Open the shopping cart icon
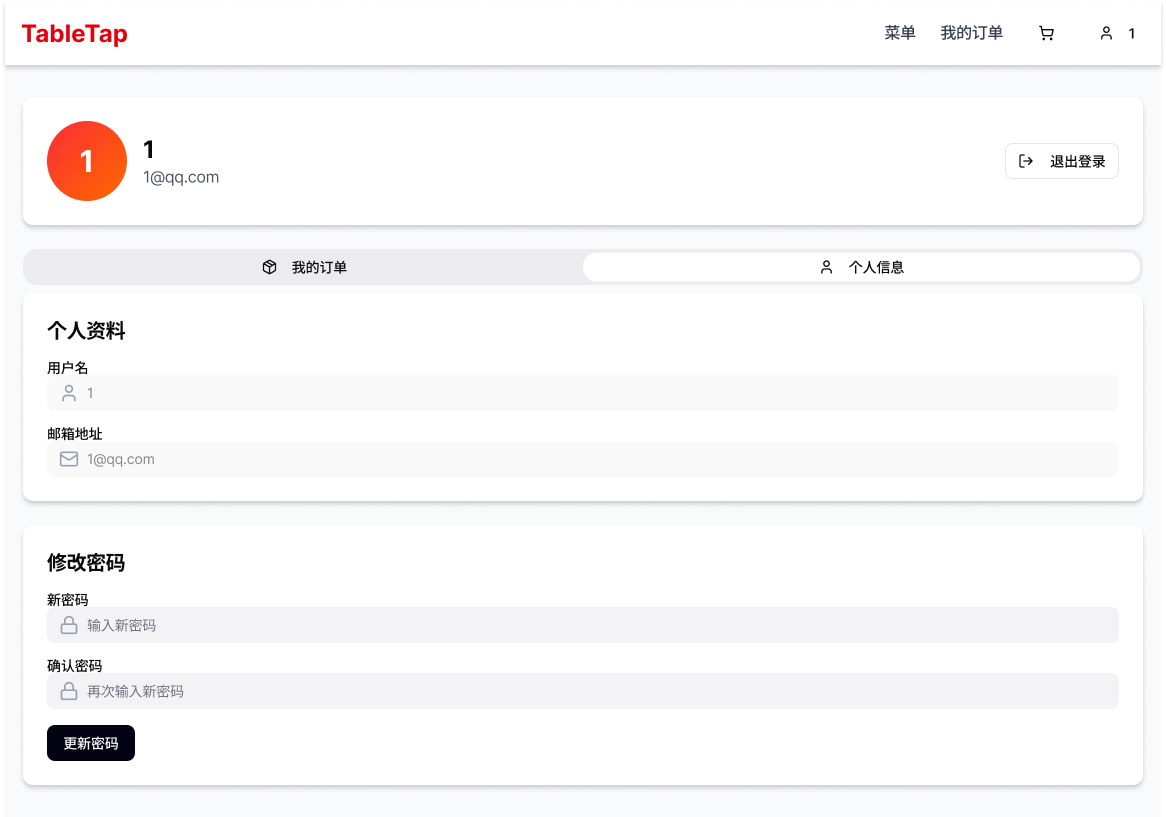Viewport: 1166px width, 817px height. [x=1046, y=33]
